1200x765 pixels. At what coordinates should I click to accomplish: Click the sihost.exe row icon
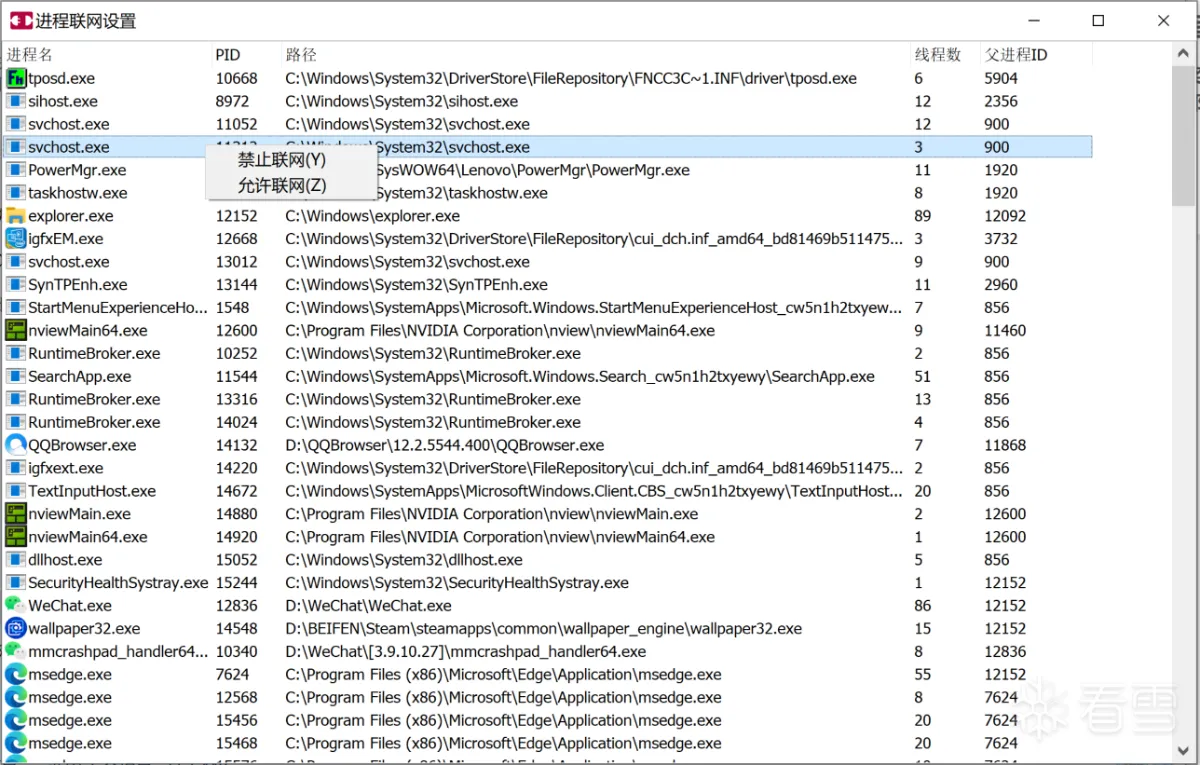point(16,101)
